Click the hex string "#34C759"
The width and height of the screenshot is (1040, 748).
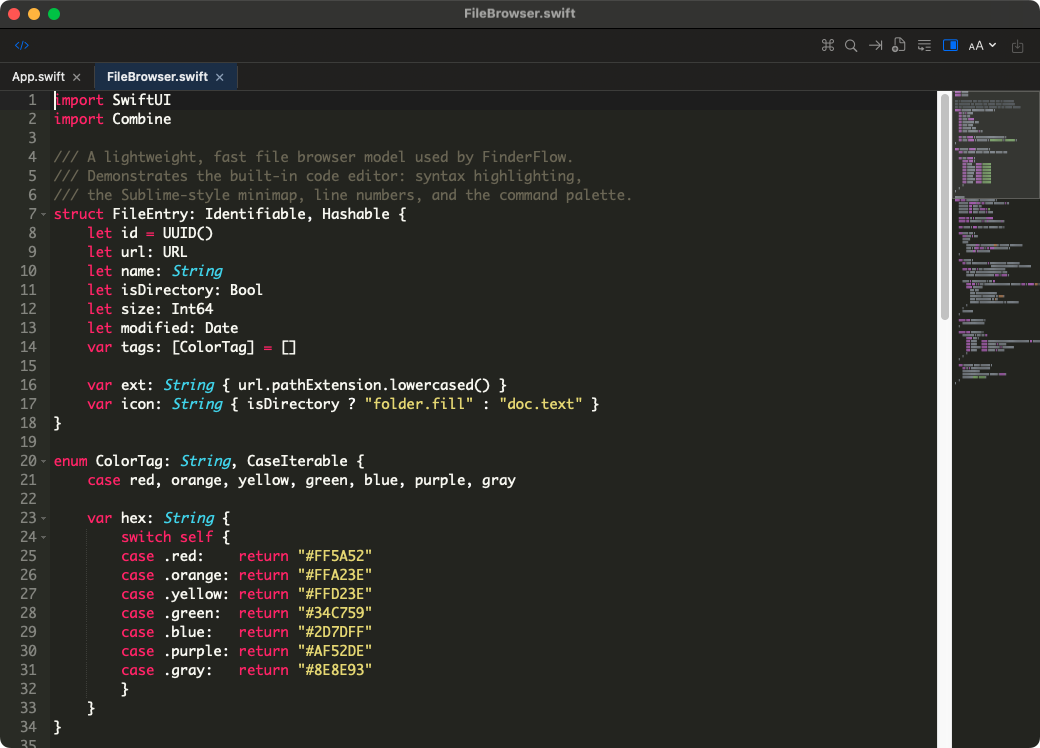[x=335, y=613]
